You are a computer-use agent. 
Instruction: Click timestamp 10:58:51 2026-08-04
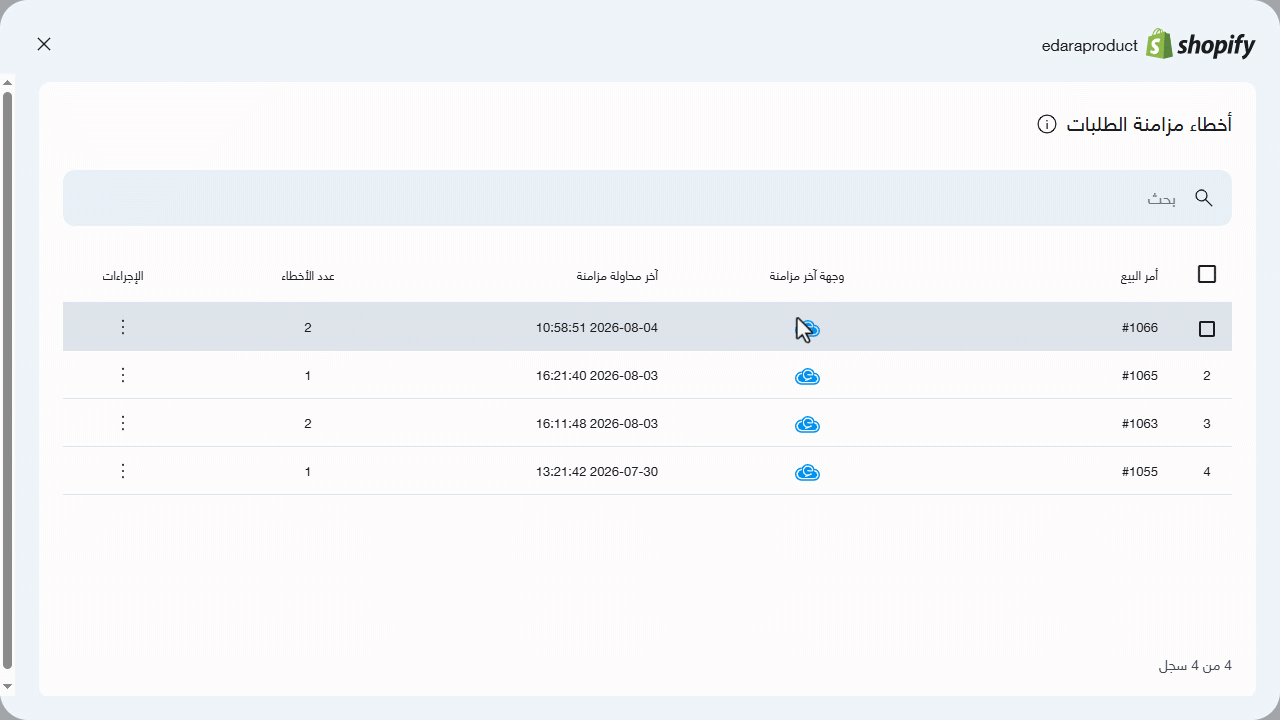(597, 328)
